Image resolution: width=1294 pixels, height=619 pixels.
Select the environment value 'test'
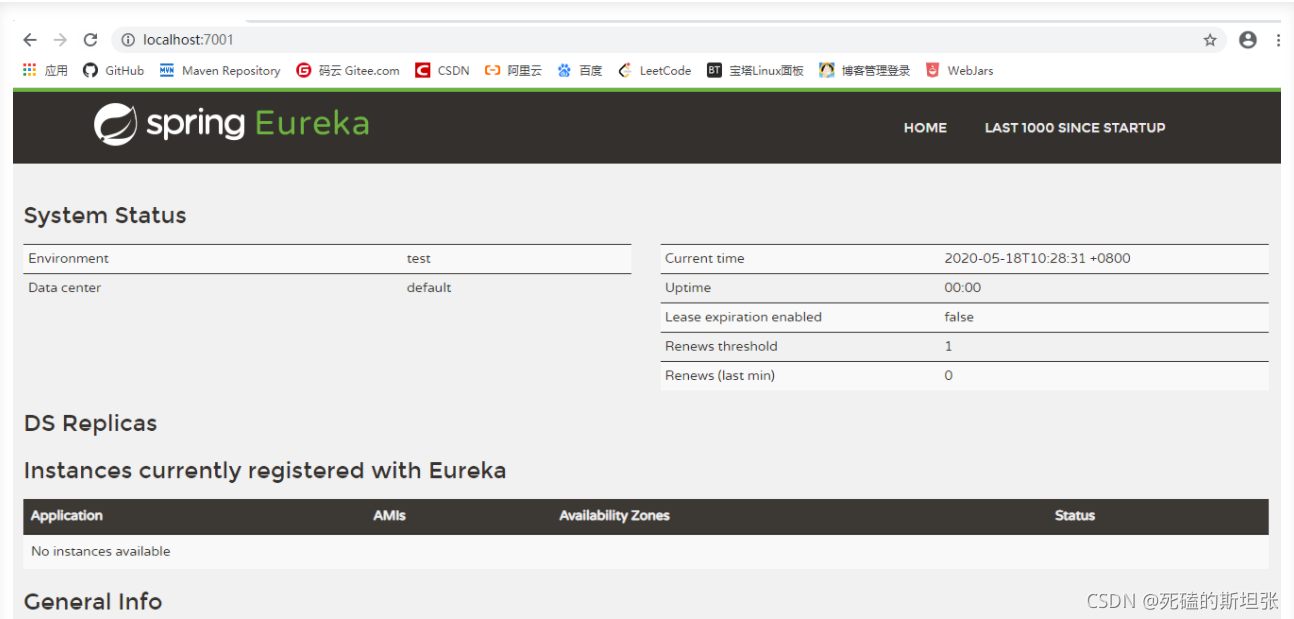[x=418, y=258]
